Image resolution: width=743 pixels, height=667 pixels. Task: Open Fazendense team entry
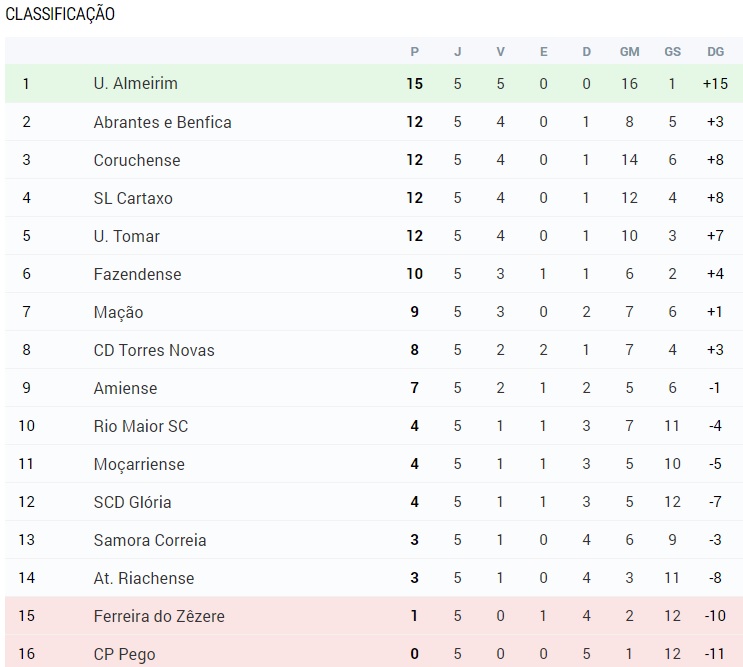[137, 274]
